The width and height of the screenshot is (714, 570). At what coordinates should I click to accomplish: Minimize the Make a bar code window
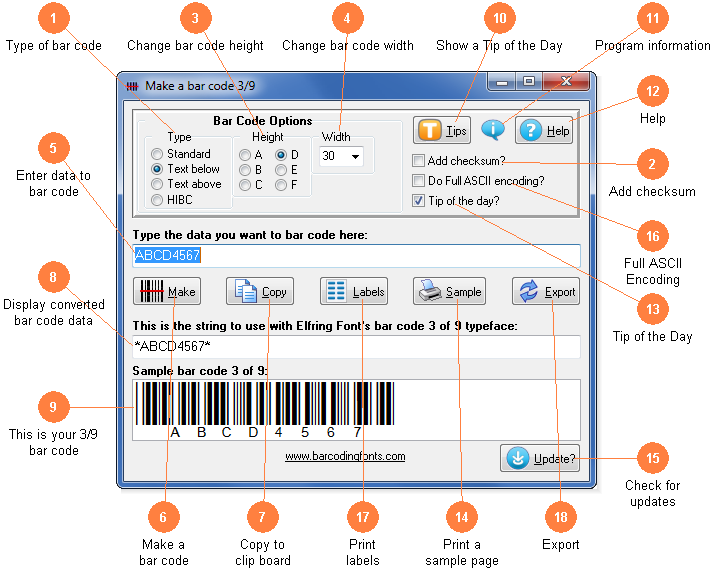click(502, 82)
